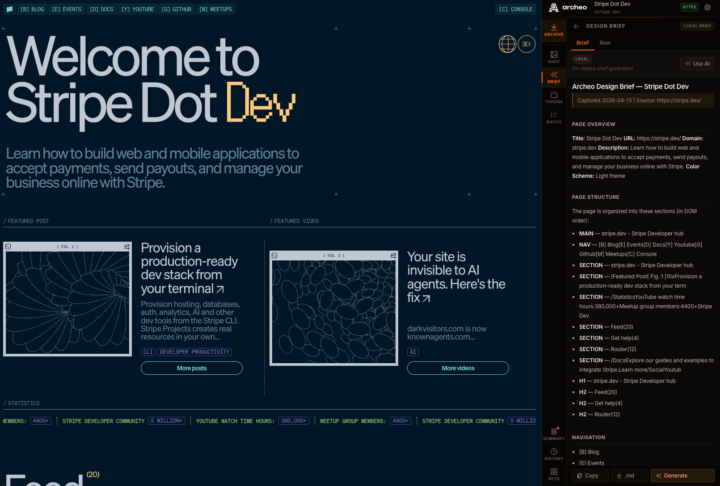The height and width of the screenshot is (486, 720).
Task: Open the [M] Meetups nav item
Action: tap(215, 9)
